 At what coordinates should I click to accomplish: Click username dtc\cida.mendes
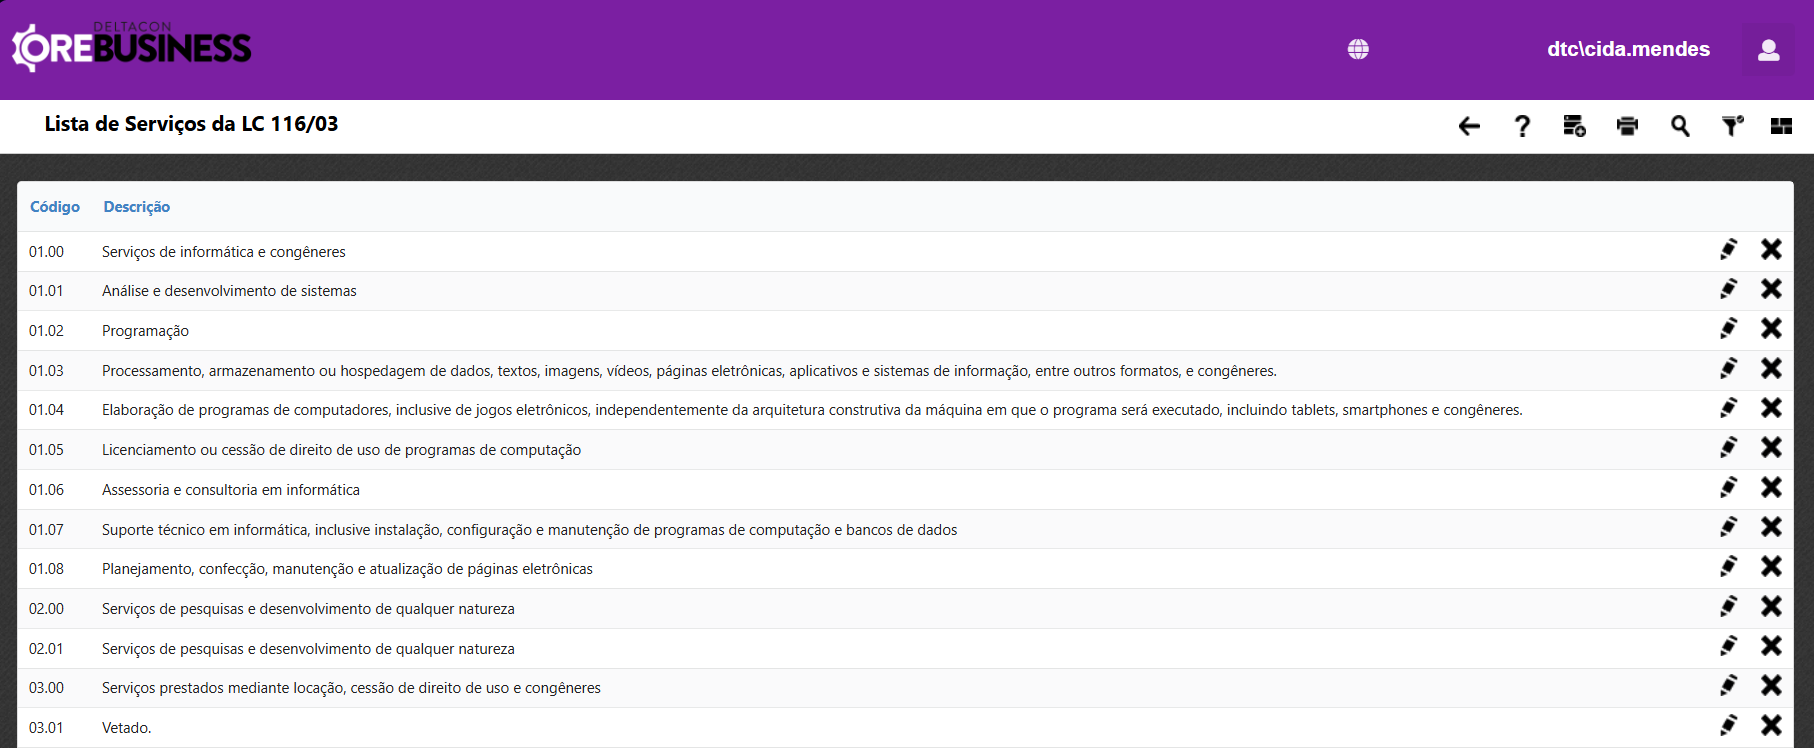1628,49
